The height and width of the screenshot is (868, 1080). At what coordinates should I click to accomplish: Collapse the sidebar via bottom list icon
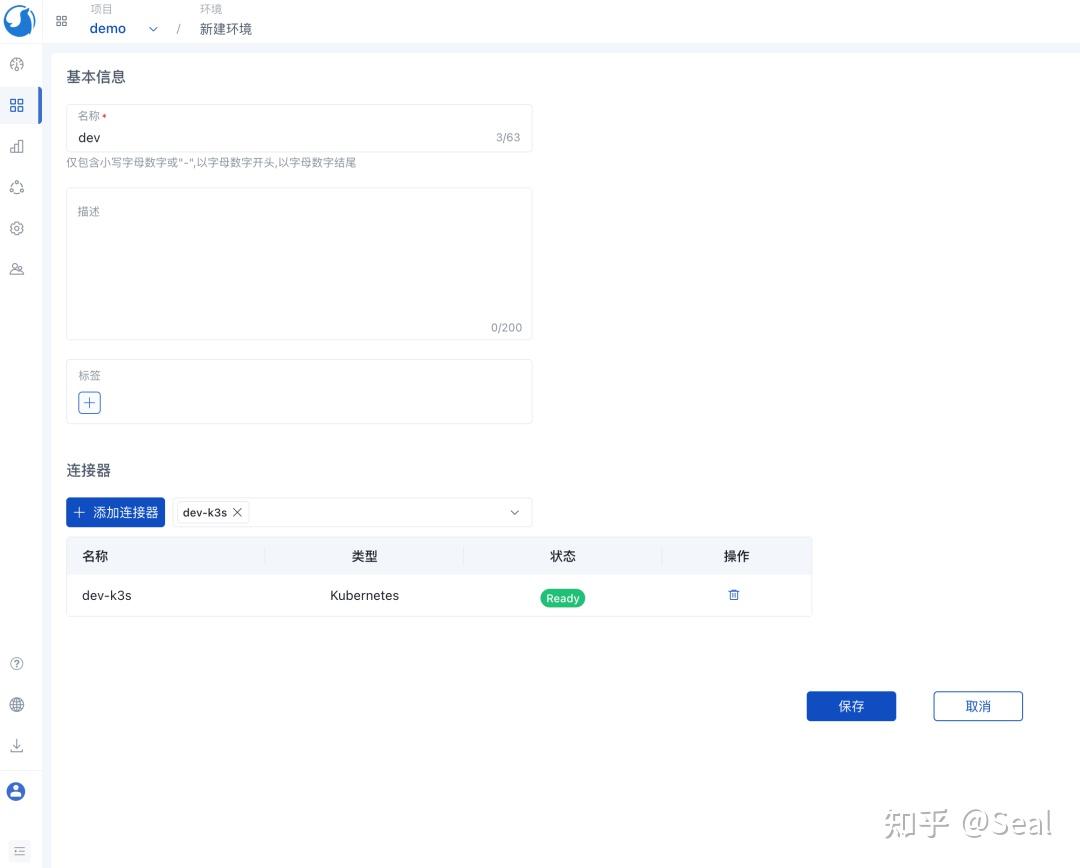(x=19, y=851)
